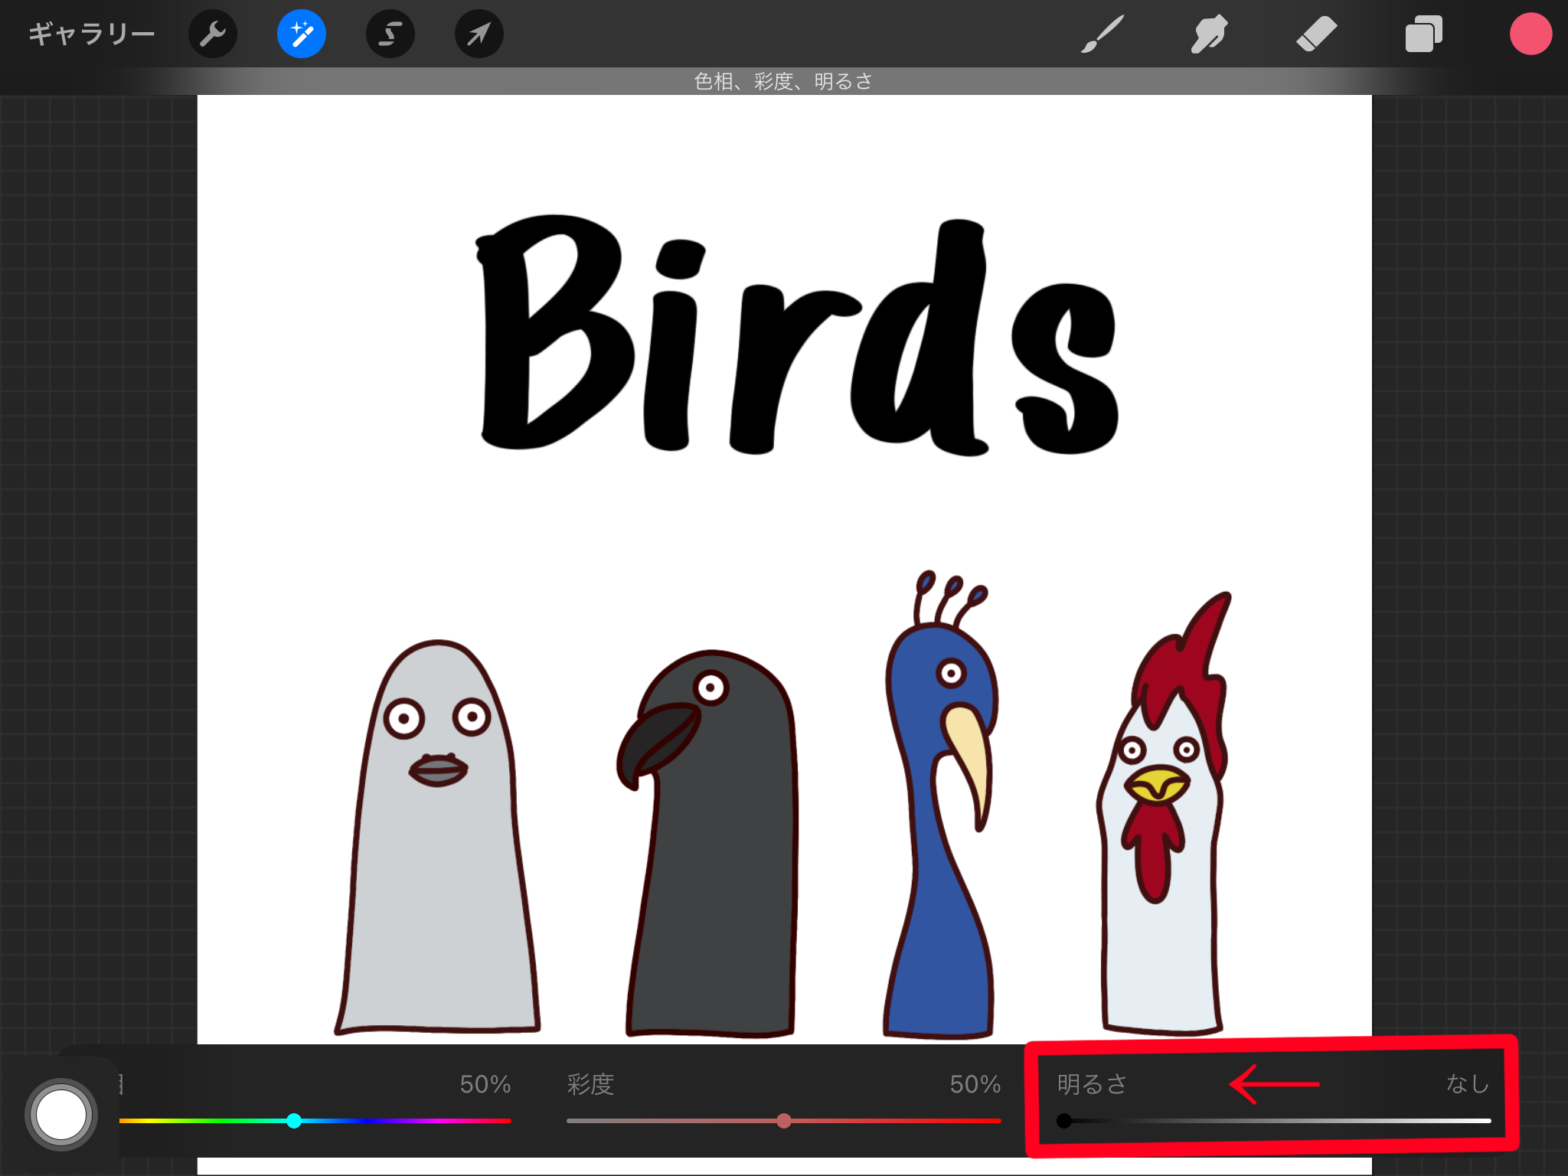
Task: Open the ギャラリー gallery view
Action: pos(91,34)
